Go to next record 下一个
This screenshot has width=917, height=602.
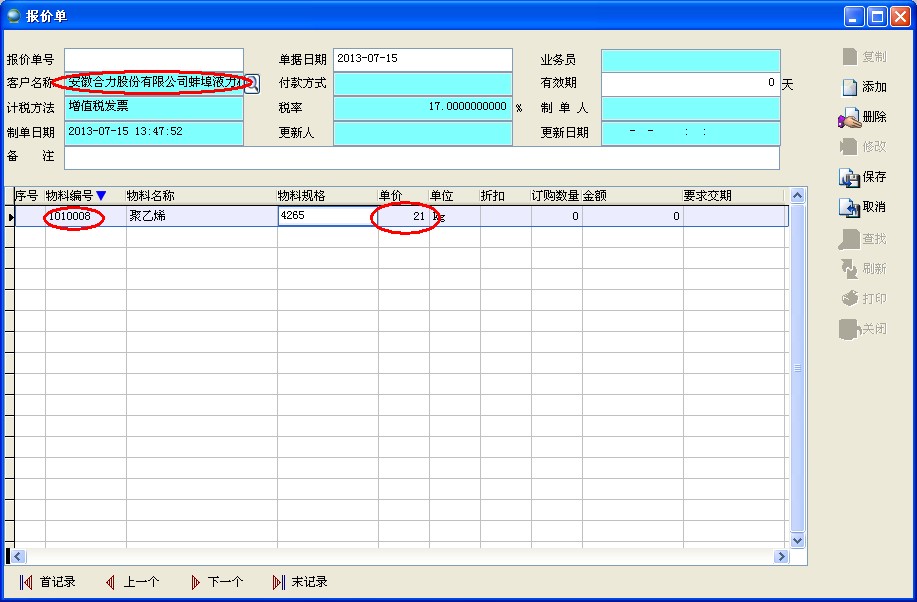216,582
